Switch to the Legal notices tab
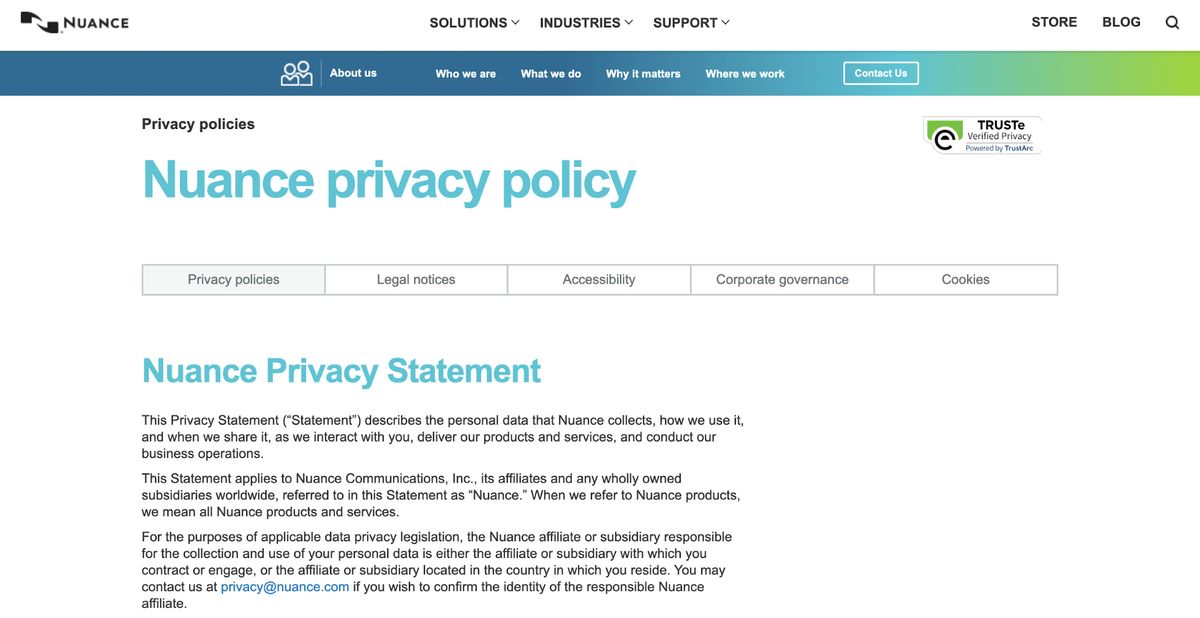Viewport: 1200px width, 618px height. click(x=416, y=280)
